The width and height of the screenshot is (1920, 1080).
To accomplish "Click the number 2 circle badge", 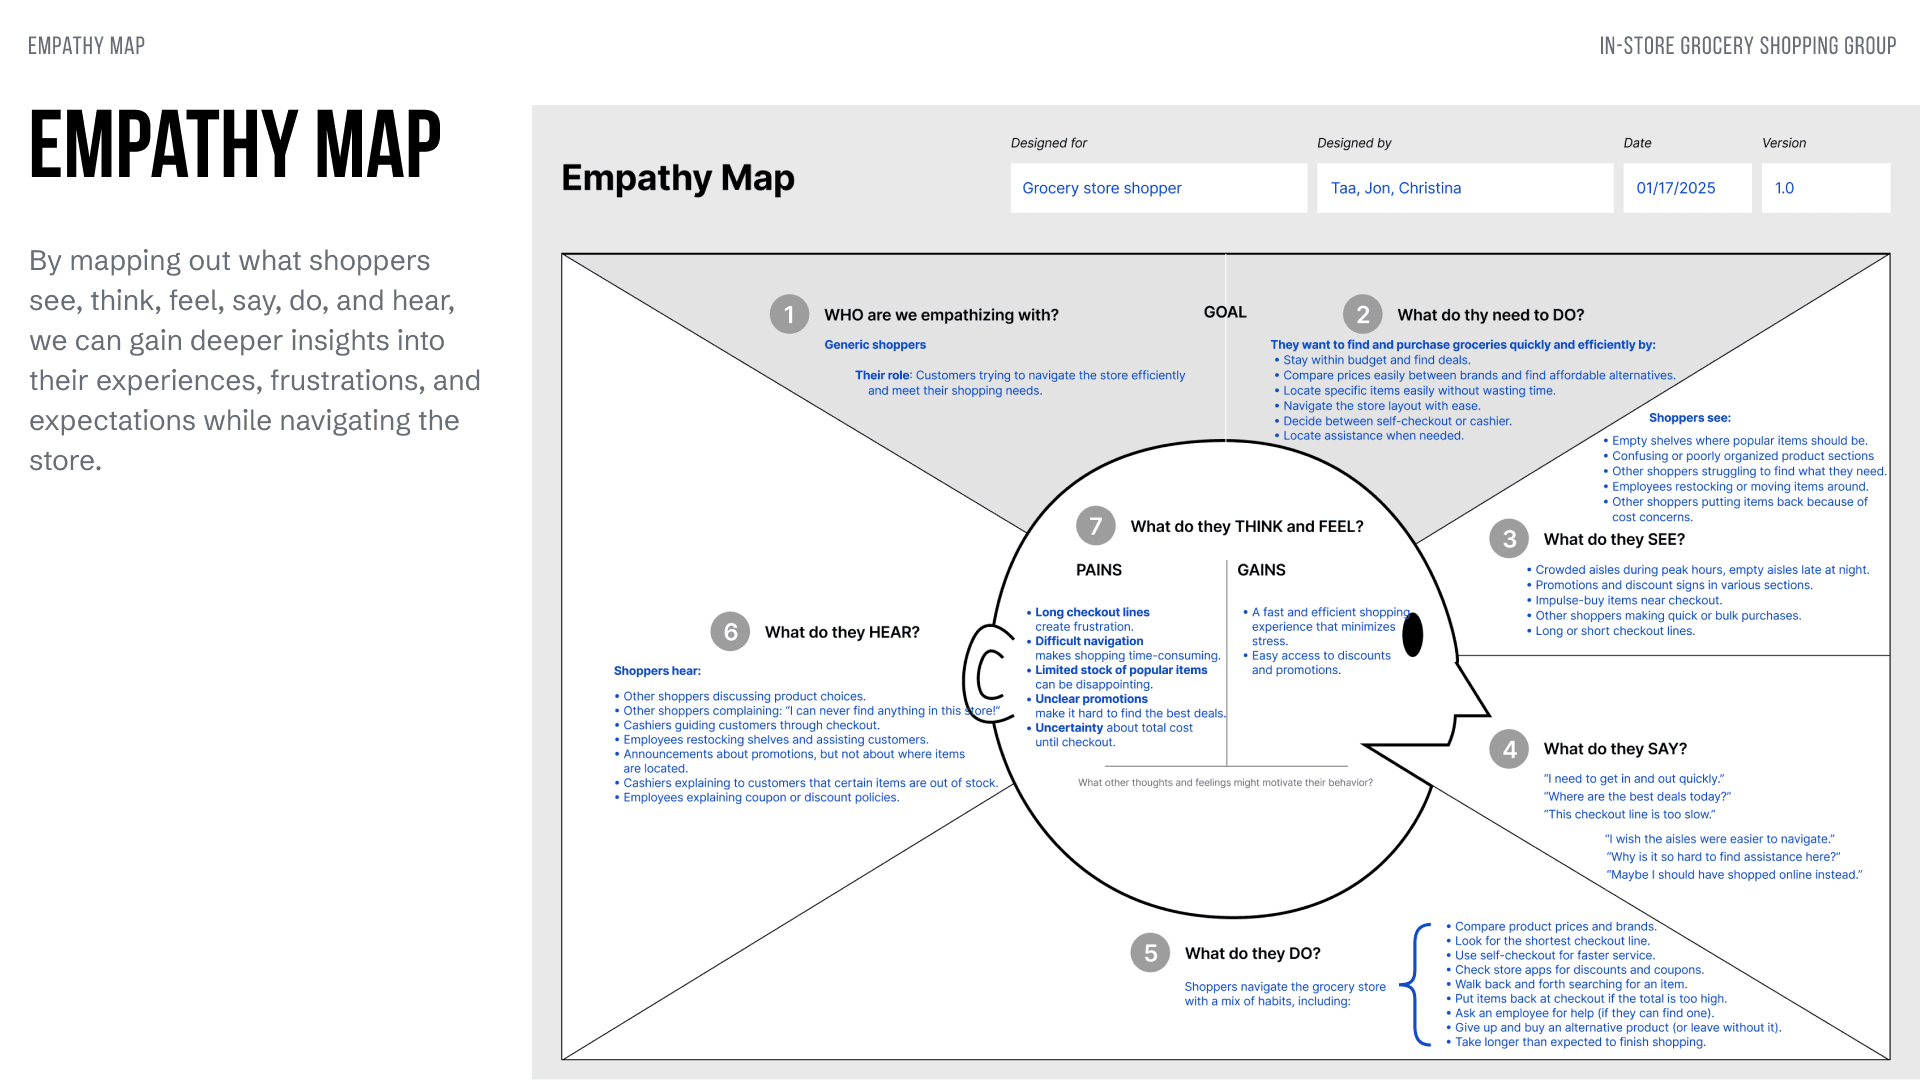I will 1362,314.
